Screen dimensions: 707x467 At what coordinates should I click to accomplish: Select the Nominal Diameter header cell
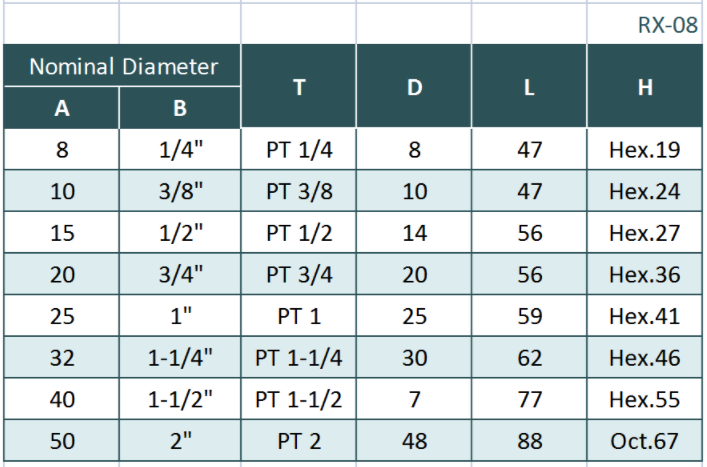tap(123, 67)
